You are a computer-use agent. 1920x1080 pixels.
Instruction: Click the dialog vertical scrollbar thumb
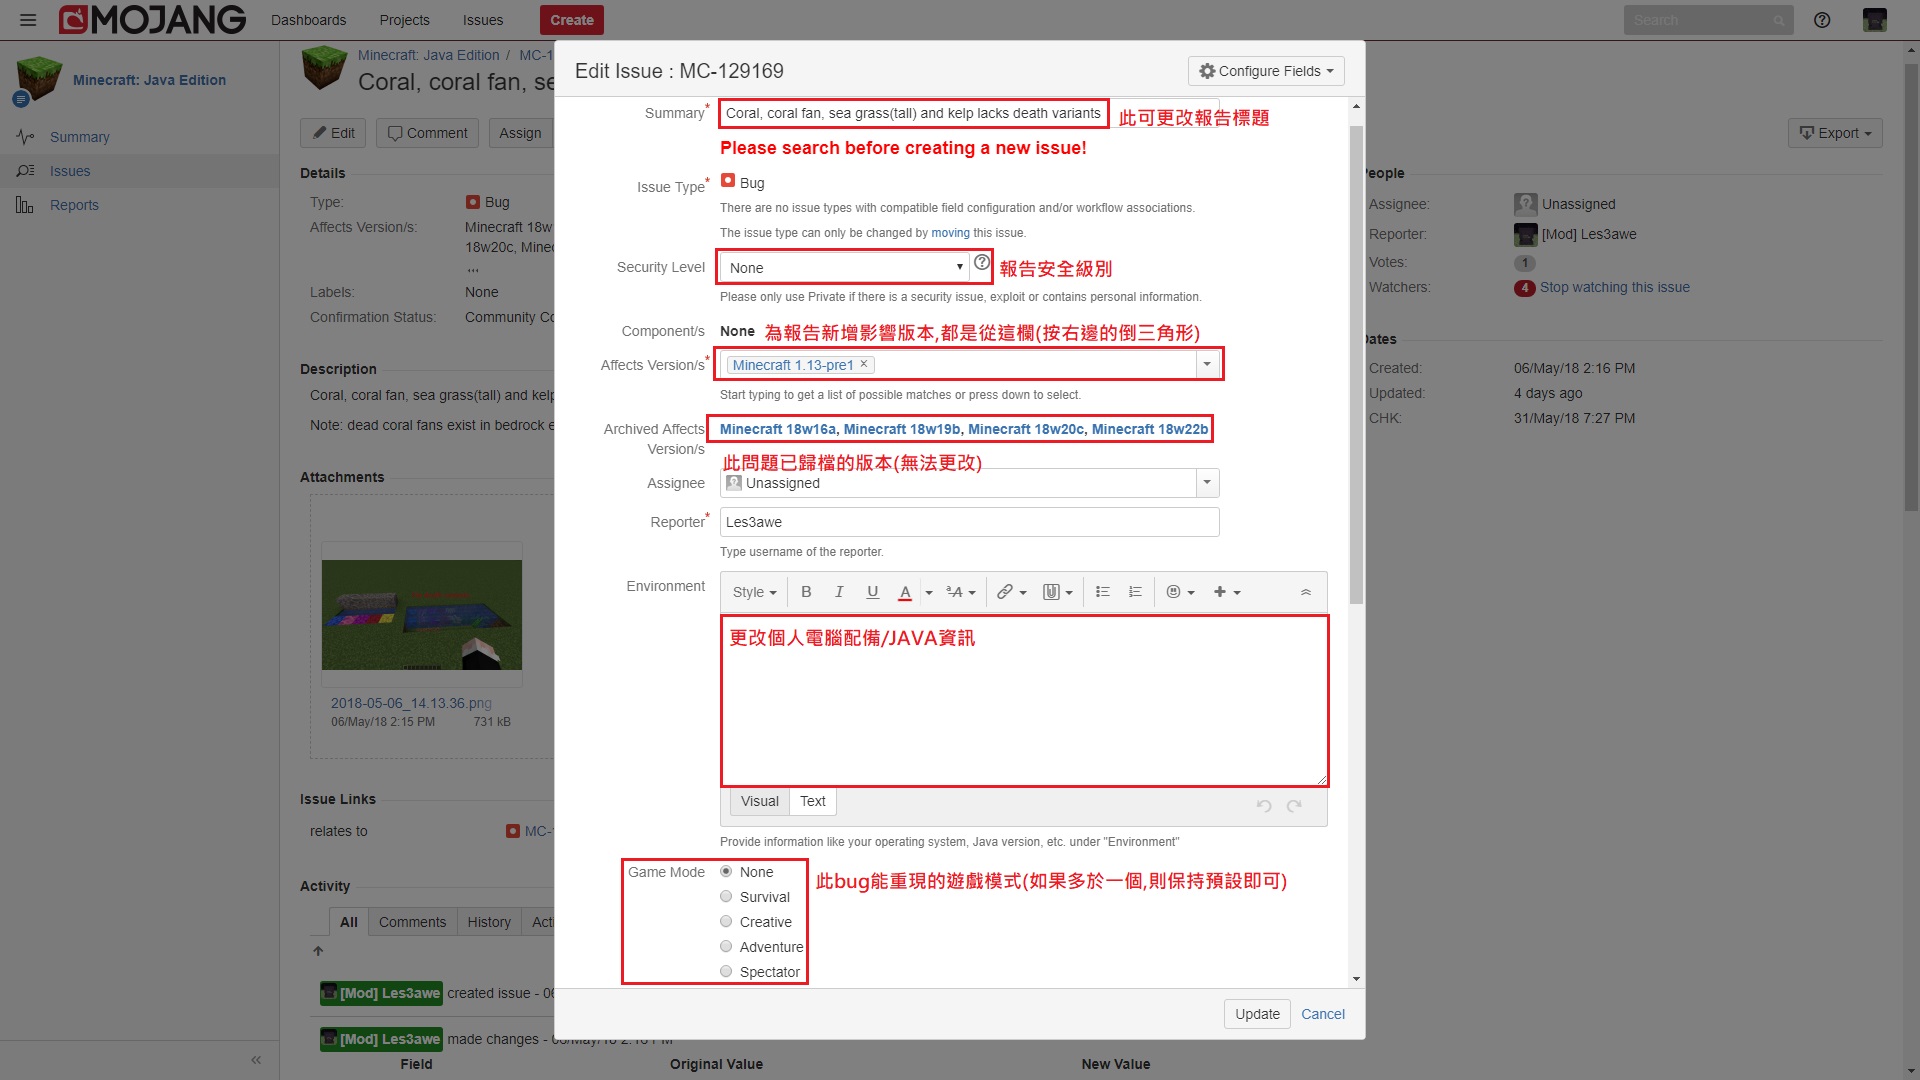pos(1356,365)
